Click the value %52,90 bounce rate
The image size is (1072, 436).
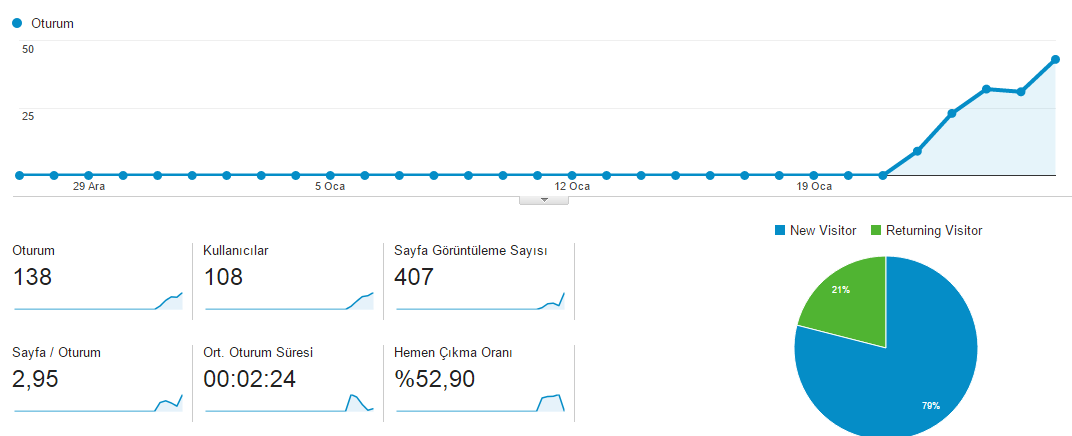tap(435, 379)
